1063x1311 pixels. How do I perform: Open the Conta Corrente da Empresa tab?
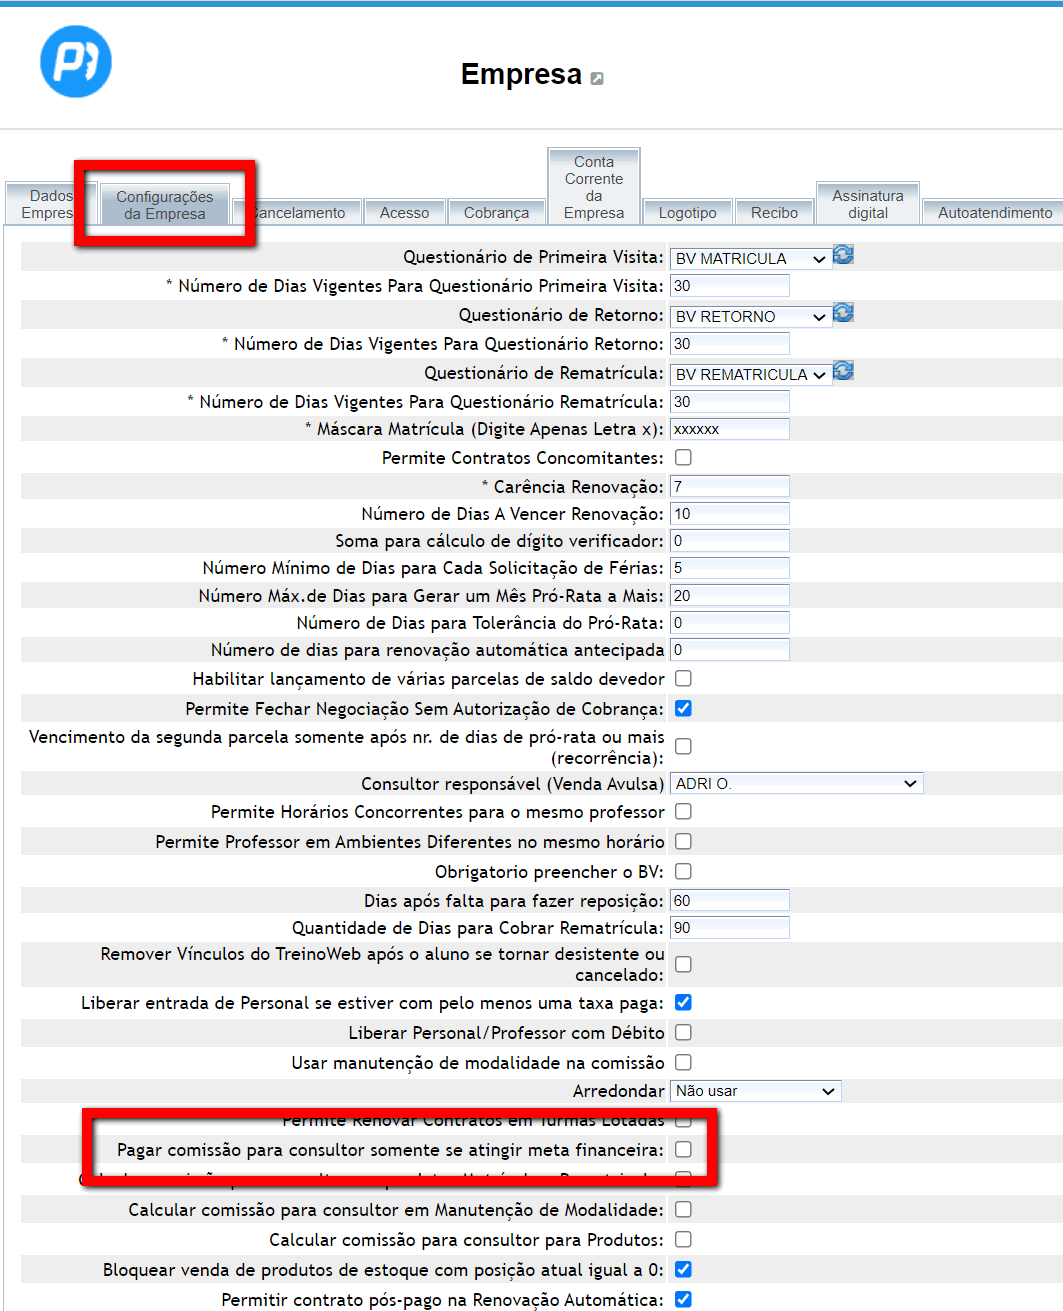pyautogui.click(x=594, y=187)
